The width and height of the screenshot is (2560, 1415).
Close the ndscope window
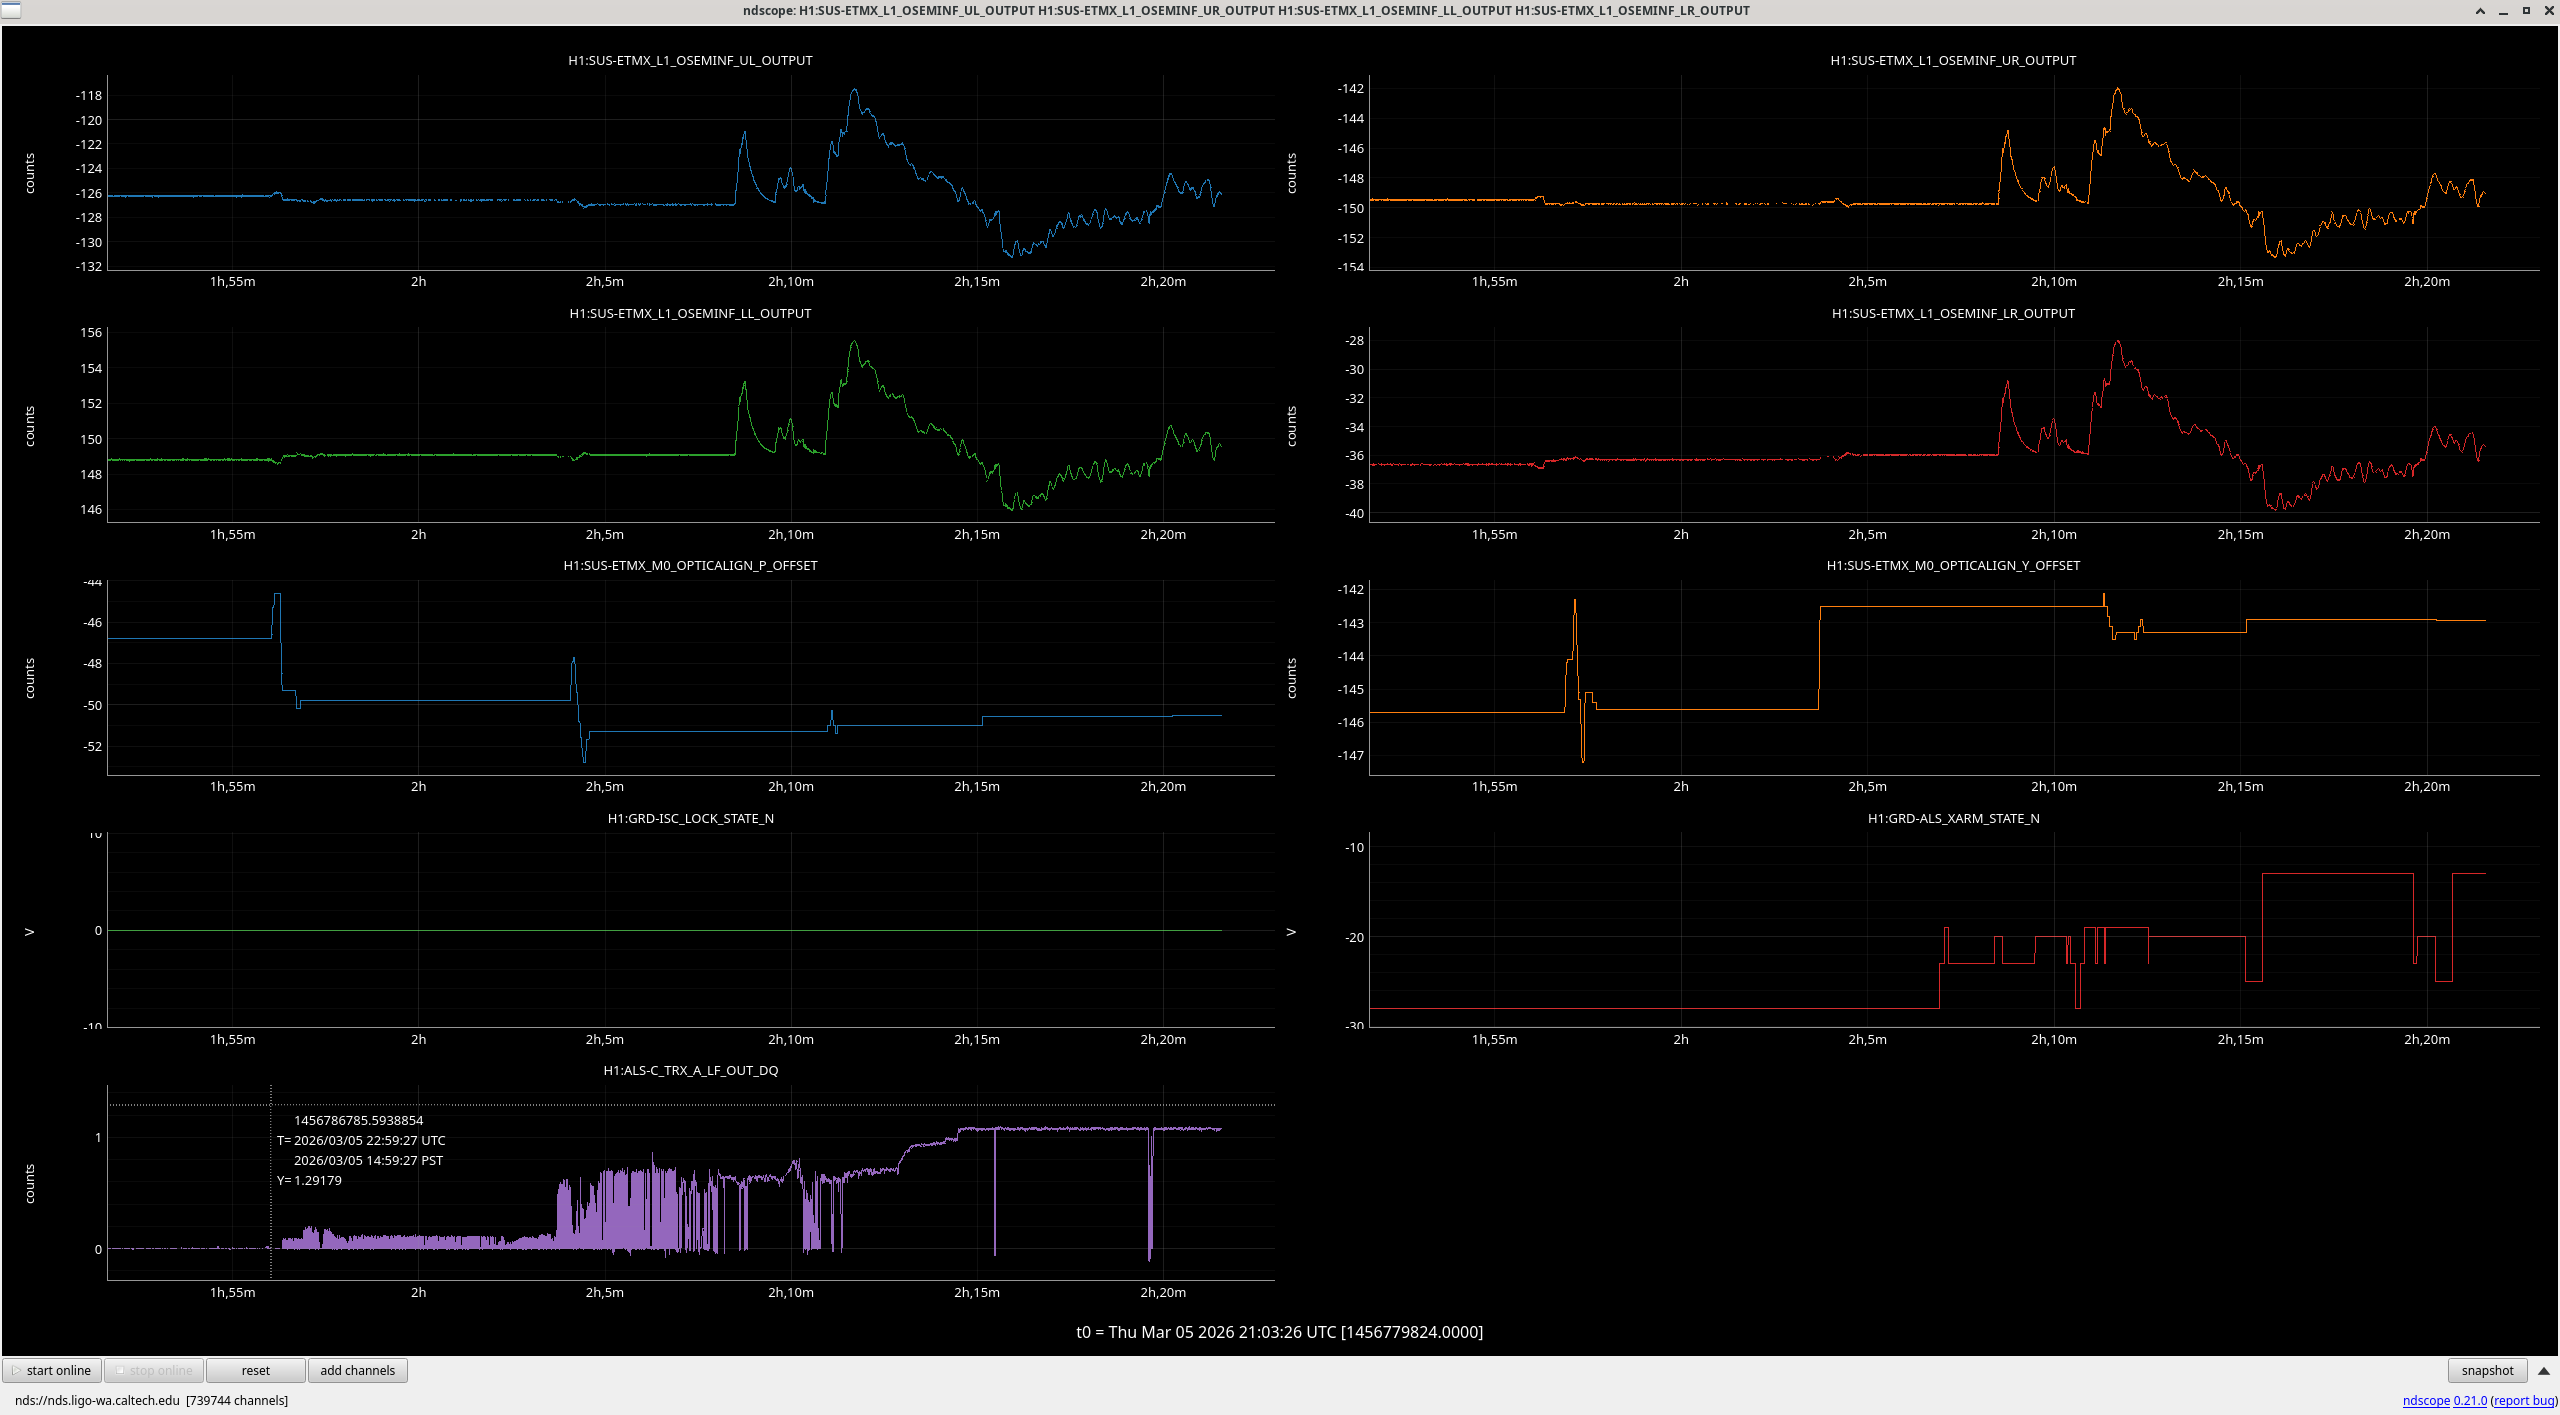click(x=2548, y=11)
